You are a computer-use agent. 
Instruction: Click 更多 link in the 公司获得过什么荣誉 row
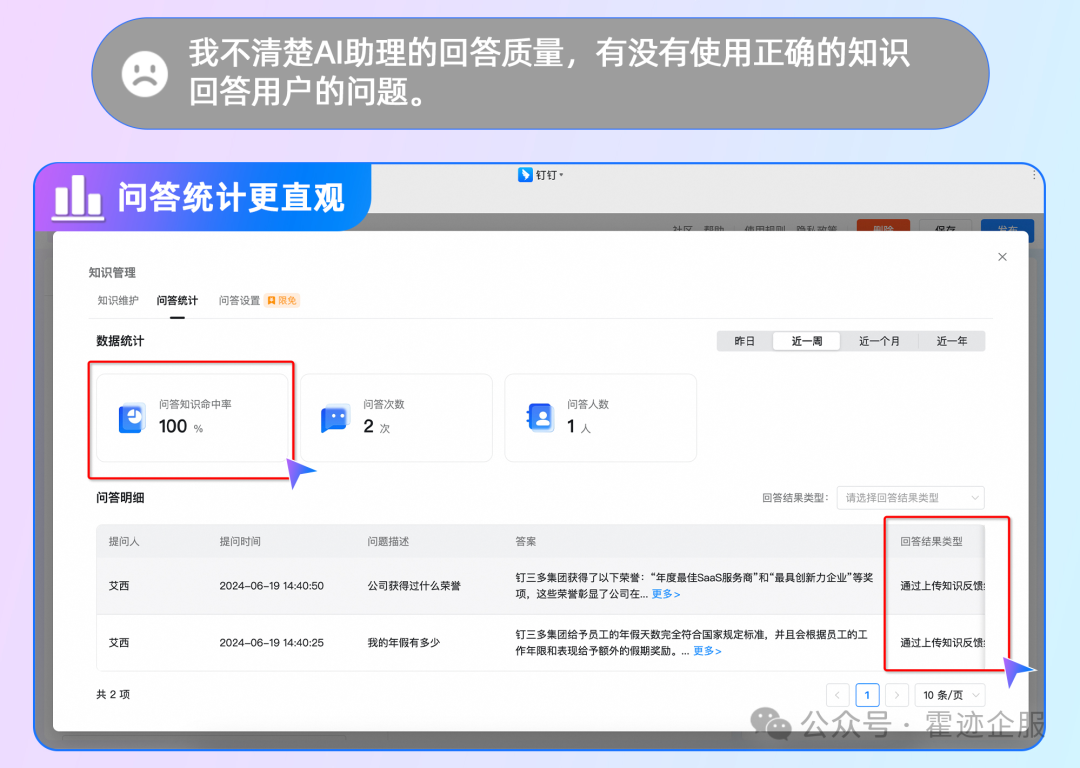pos(666,594)
